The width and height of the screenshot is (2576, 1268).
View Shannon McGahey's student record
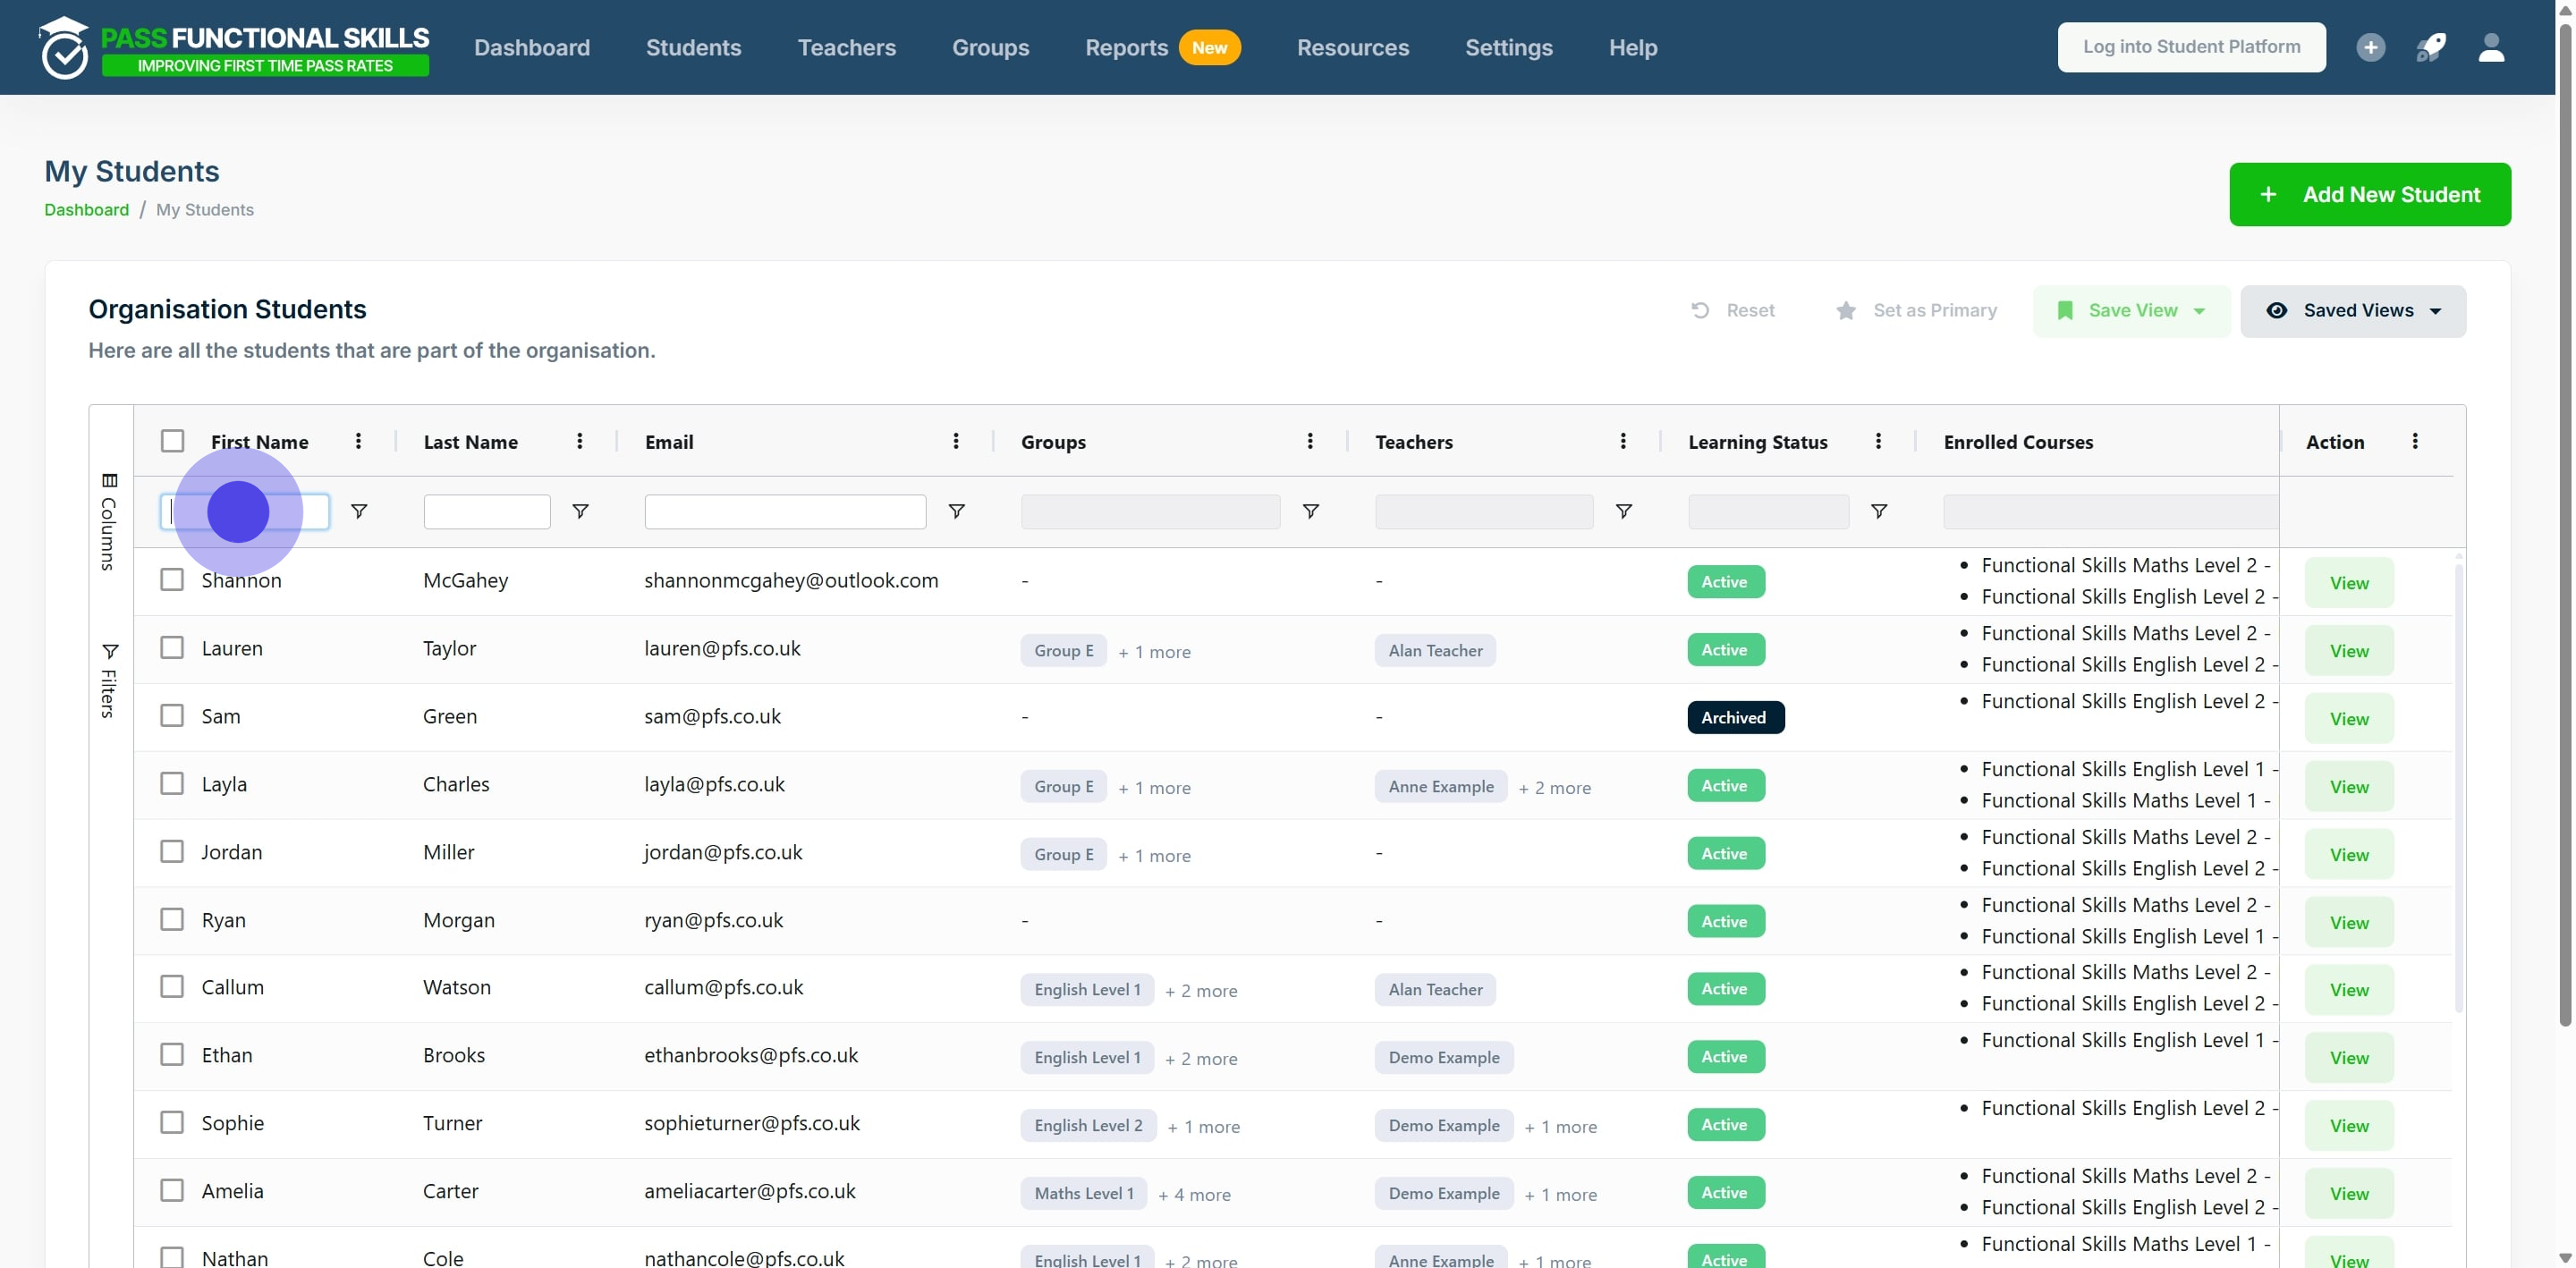[x=2348, y=583]
